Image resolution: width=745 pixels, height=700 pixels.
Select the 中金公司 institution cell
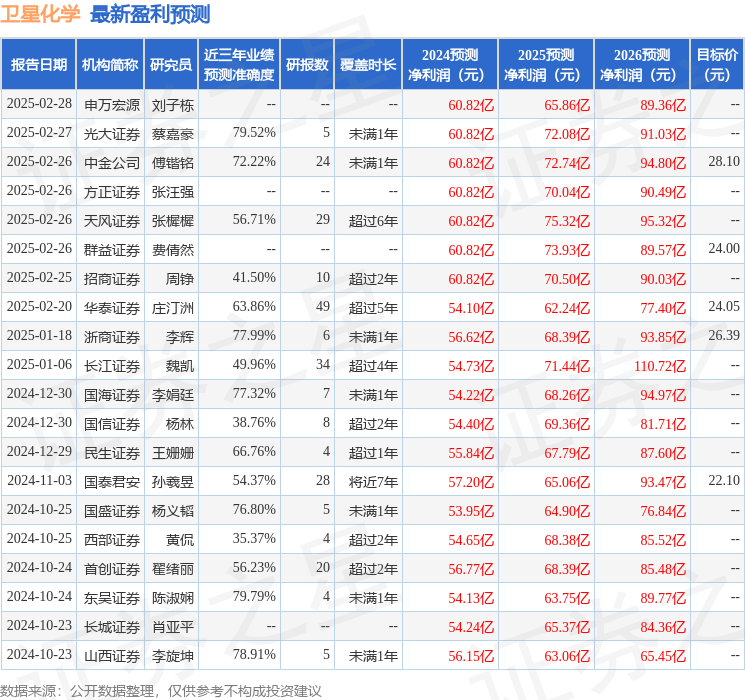coord(112,163)
